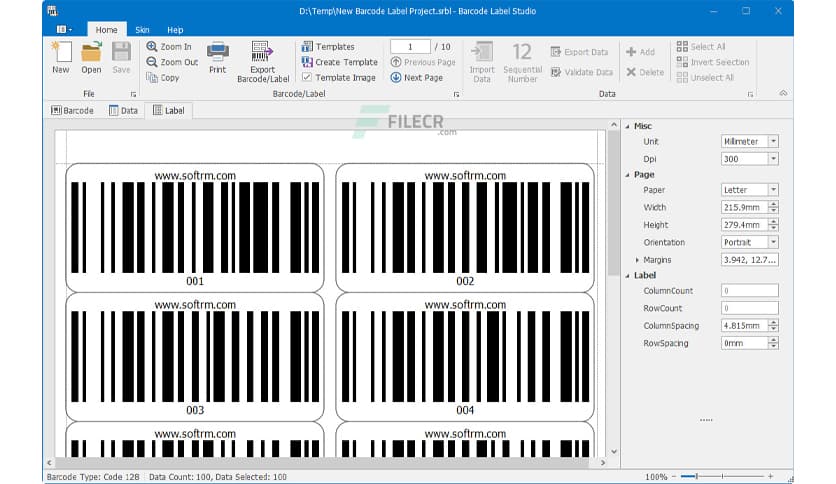Go to Previous Page

[423, 62]
